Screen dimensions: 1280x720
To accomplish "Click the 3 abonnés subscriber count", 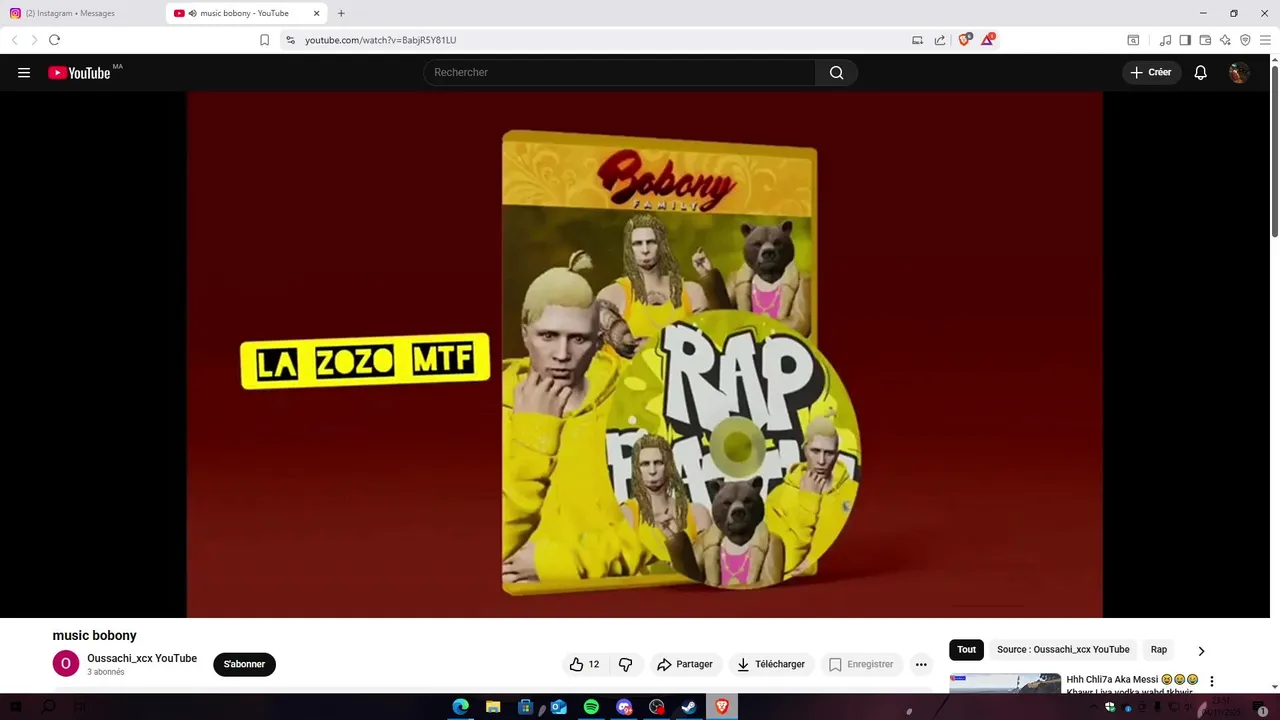I will click(106, 672).
